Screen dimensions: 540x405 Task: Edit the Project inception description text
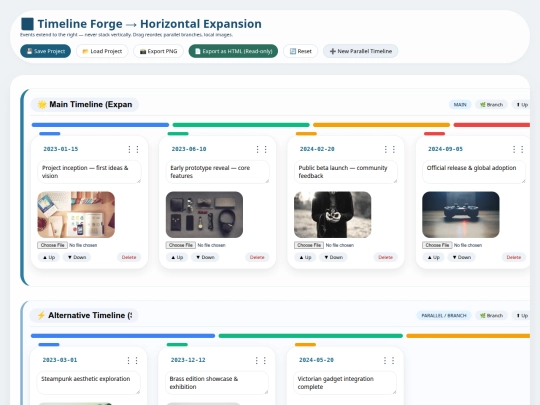(x=90, y=172)
